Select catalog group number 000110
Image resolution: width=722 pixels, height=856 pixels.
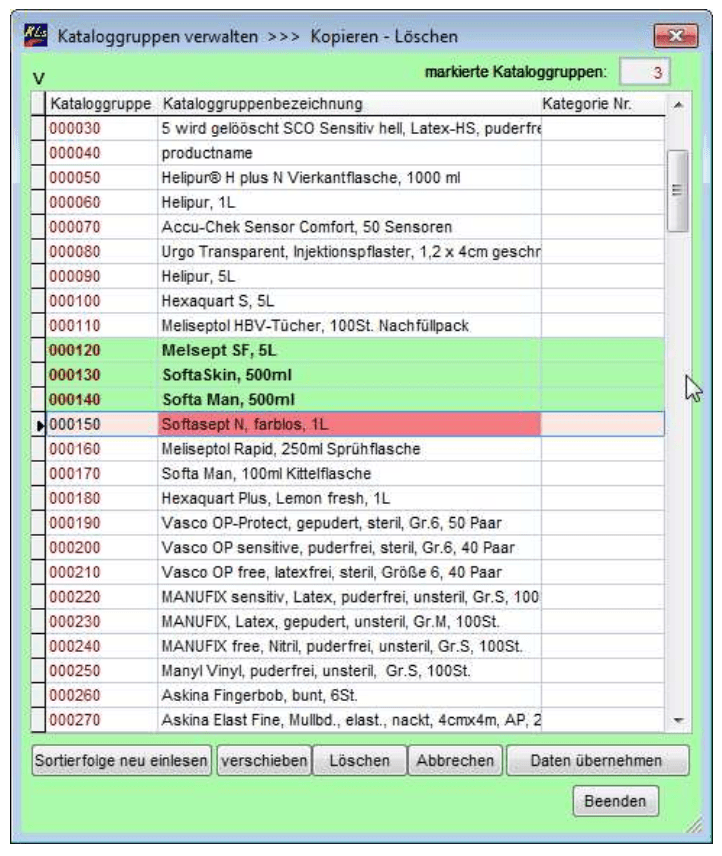tap(102, 326)
